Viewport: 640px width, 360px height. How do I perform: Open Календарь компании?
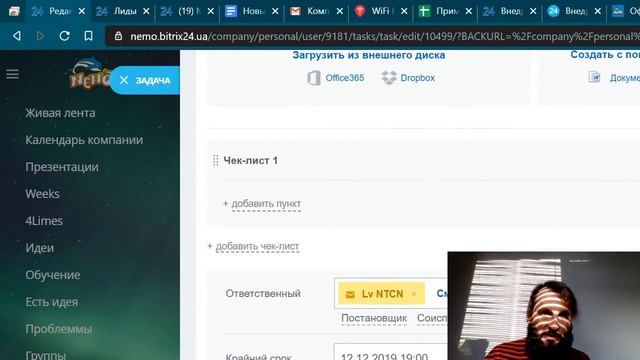[84, 140]
